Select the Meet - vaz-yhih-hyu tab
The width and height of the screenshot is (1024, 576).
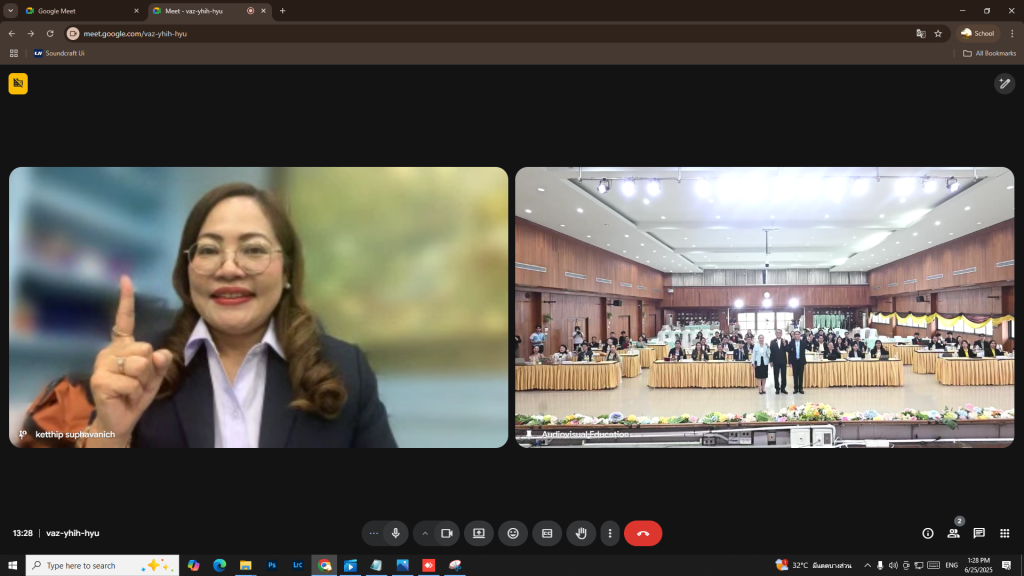pos(200,11)
